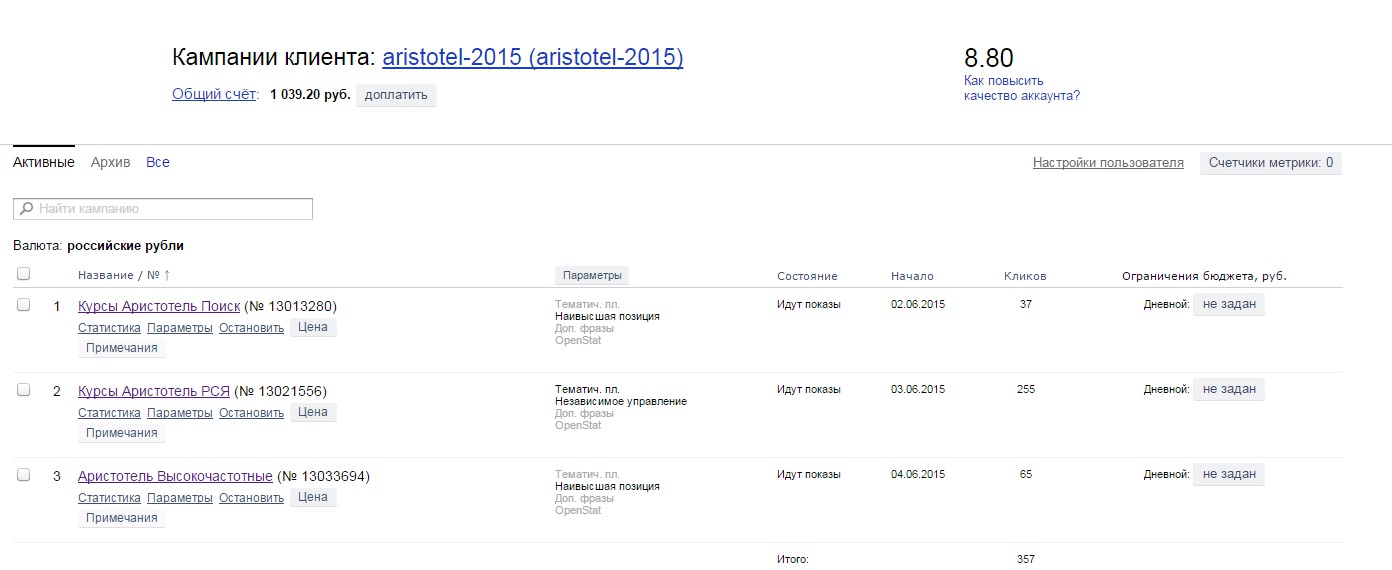Open daily budget 'не задан' for РСЯ campaign

pyautogui.click(x=1229, y=389)
